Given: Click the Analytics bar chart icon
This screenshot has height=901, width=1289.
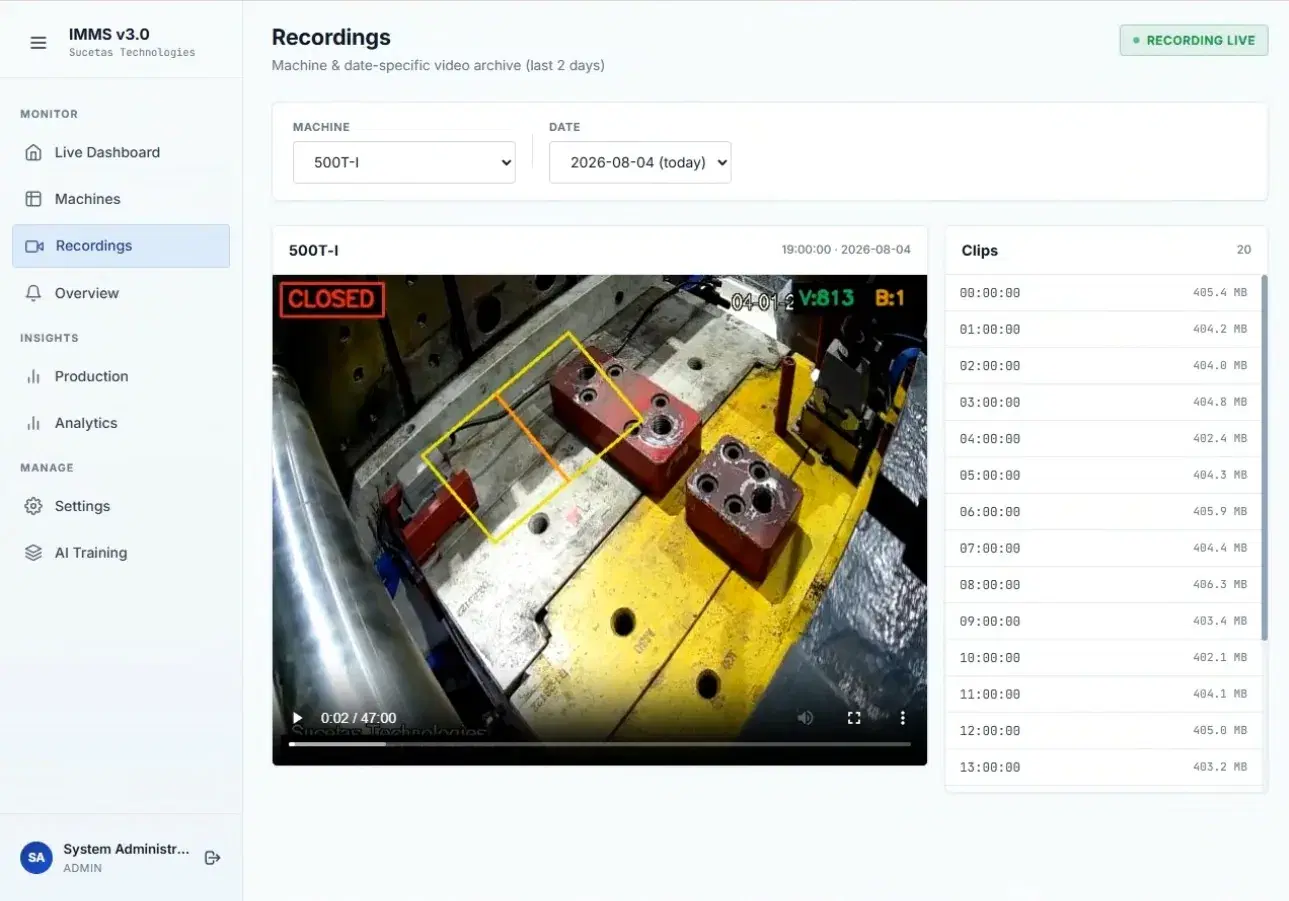Looking at the screenshot, I should (x=34, y=423).
